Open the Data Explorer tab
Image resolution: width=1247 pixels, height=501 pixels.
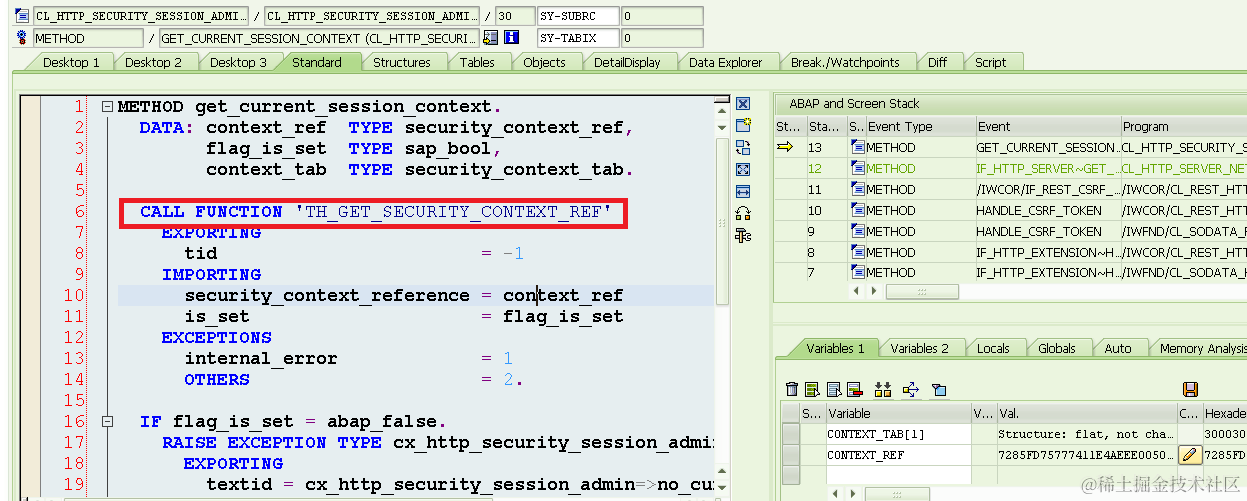click(726, 62)
